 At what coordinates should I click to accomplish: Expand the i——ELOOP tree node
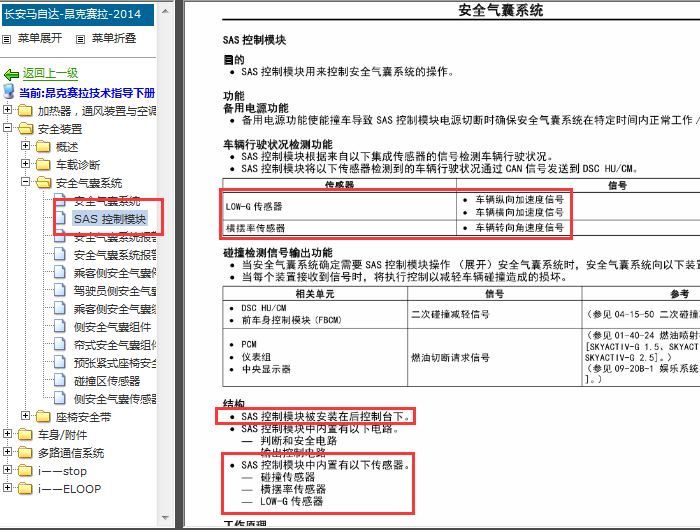7,488
